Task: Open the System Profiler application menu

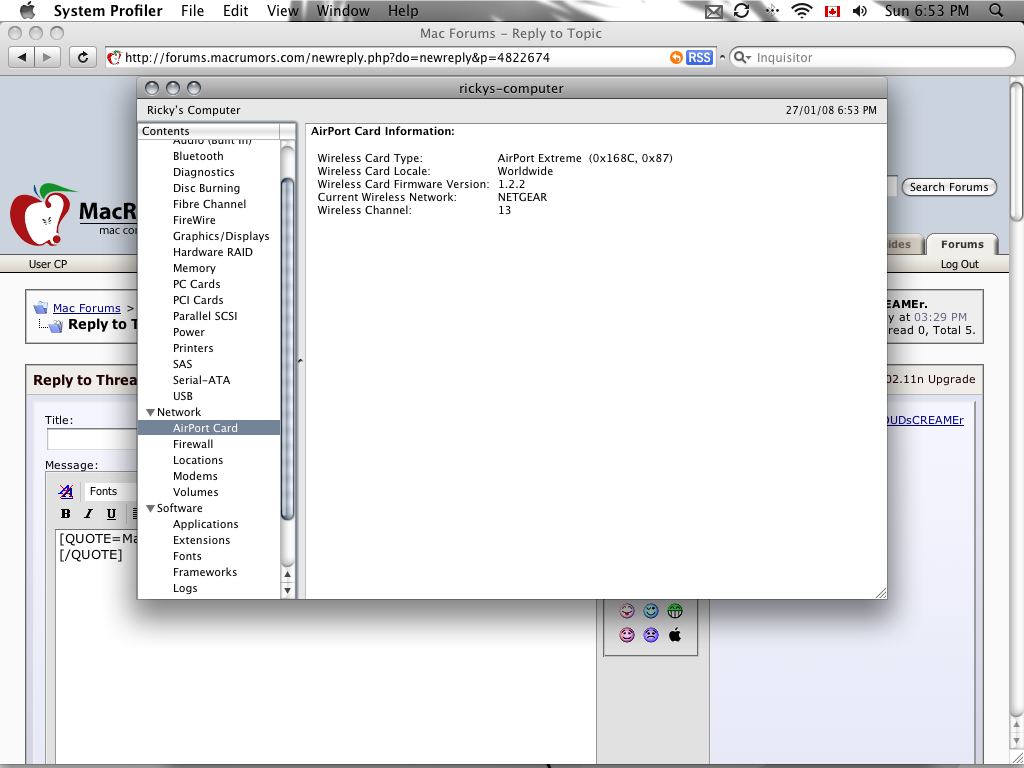Action: pyautogui.click(x=108, y=11)
